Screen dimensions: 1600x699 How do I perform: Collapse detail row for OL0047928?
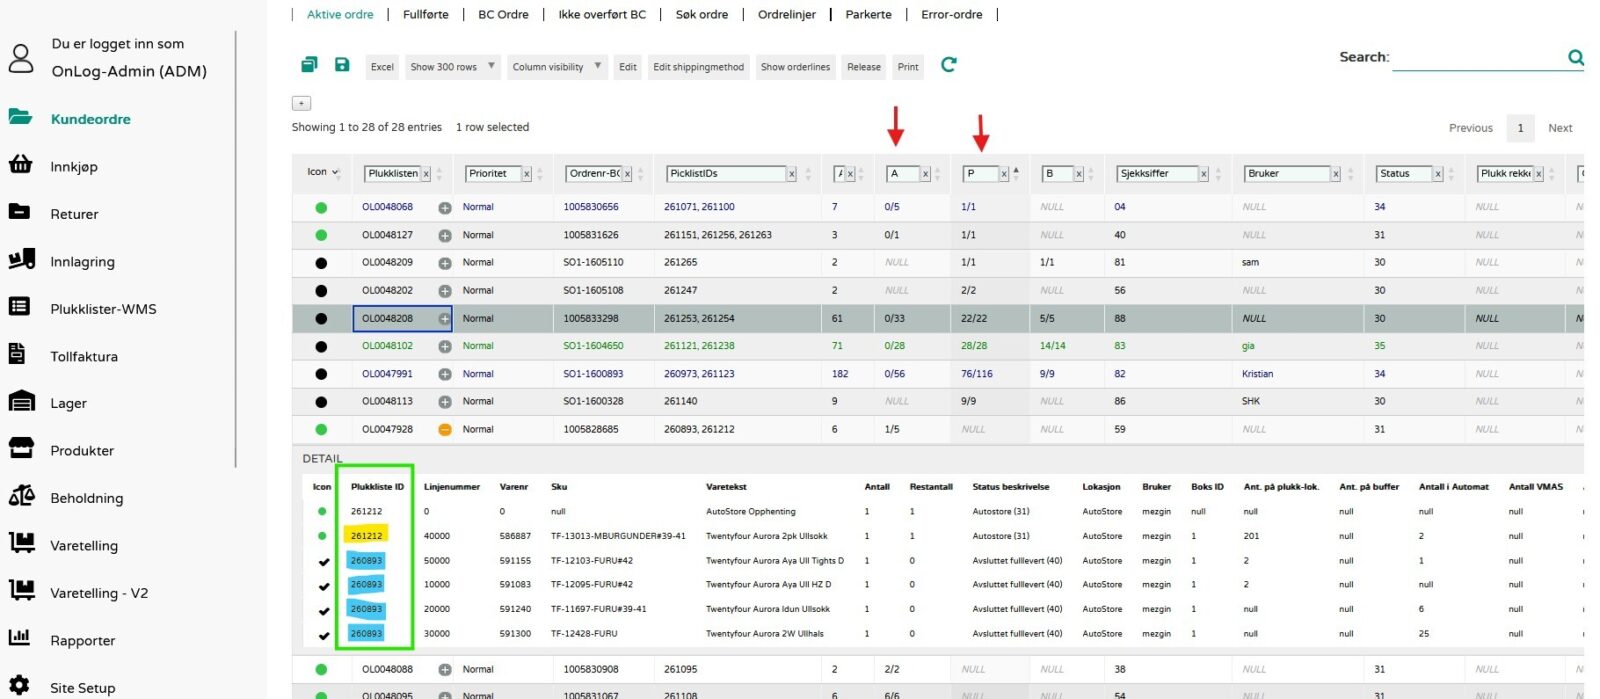pos(445,430)
